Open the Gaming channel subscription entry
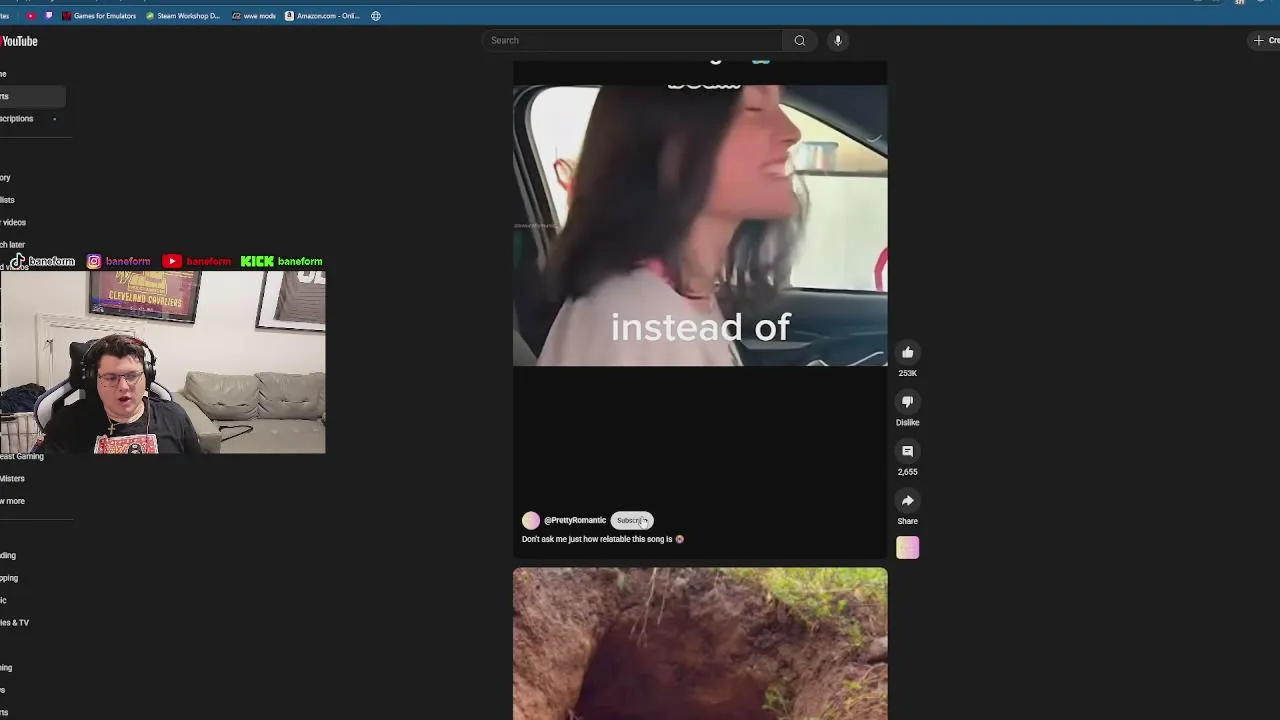 (x=22, y=456)
